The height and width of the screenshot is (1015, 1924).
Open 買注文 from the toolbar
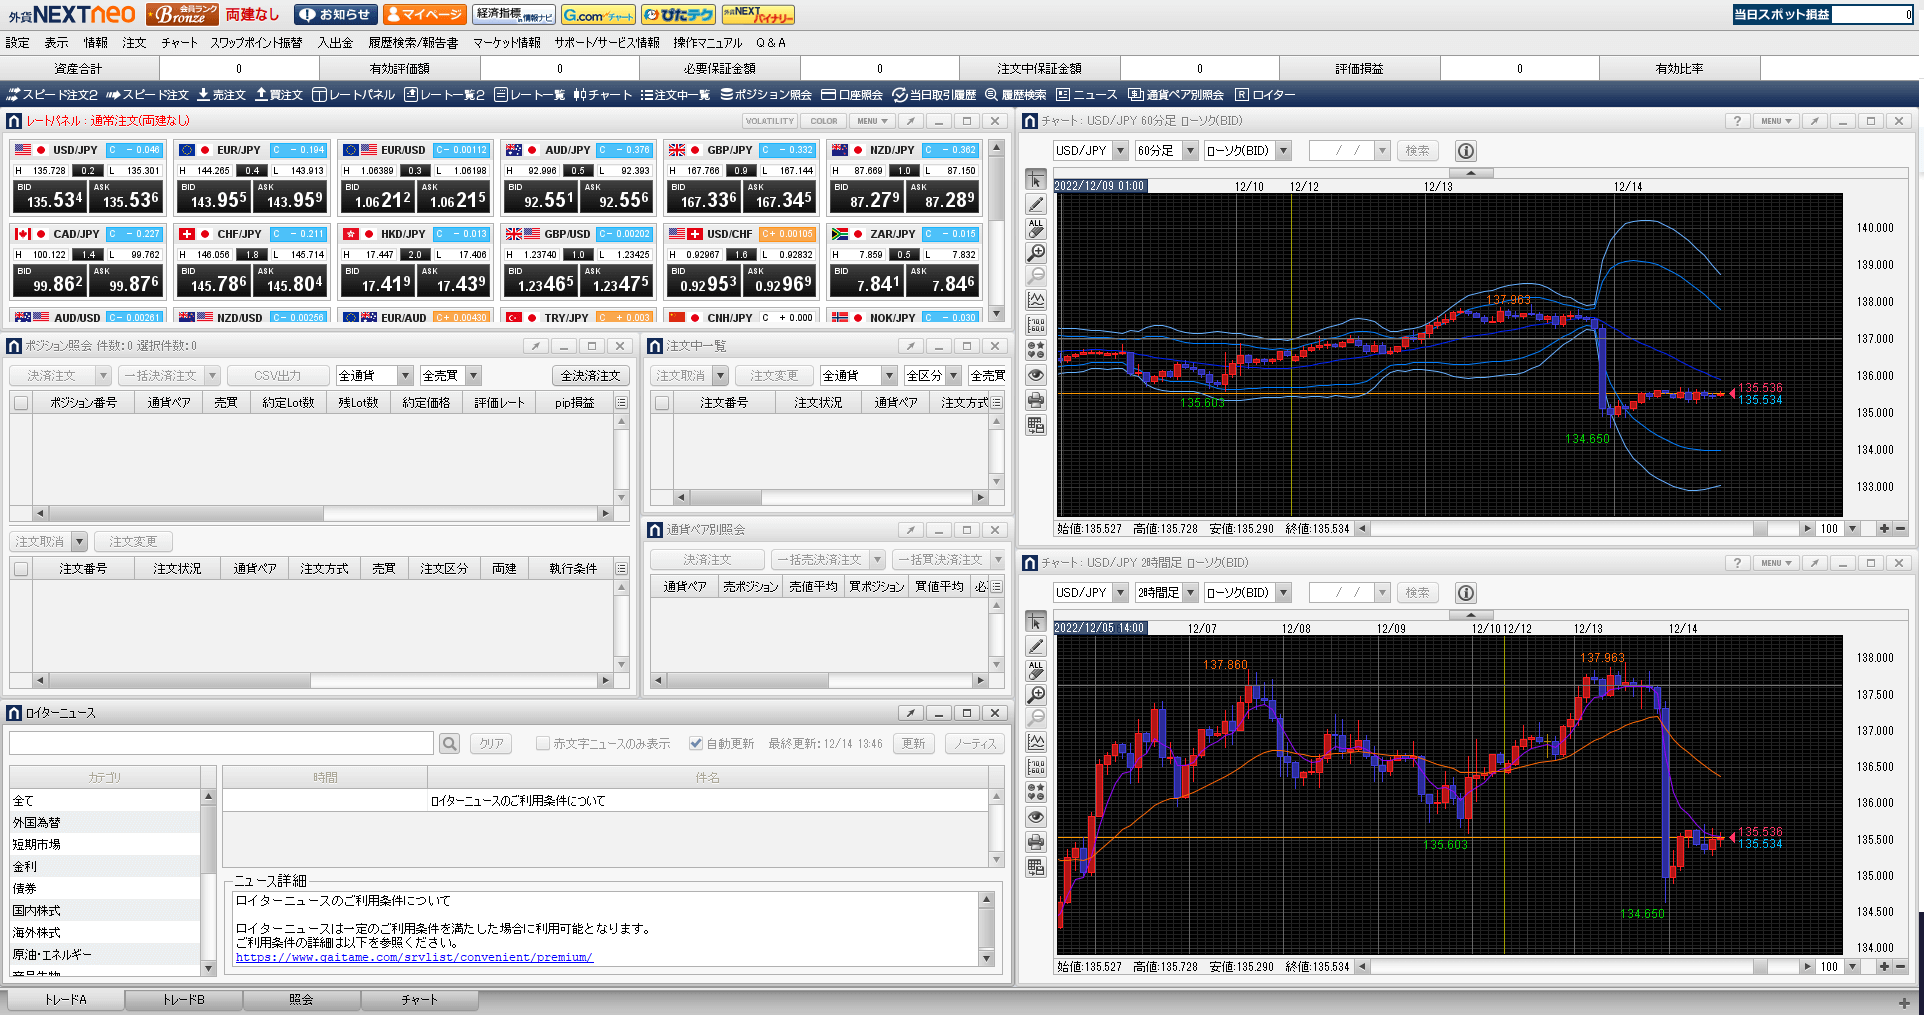pos(279,95)
